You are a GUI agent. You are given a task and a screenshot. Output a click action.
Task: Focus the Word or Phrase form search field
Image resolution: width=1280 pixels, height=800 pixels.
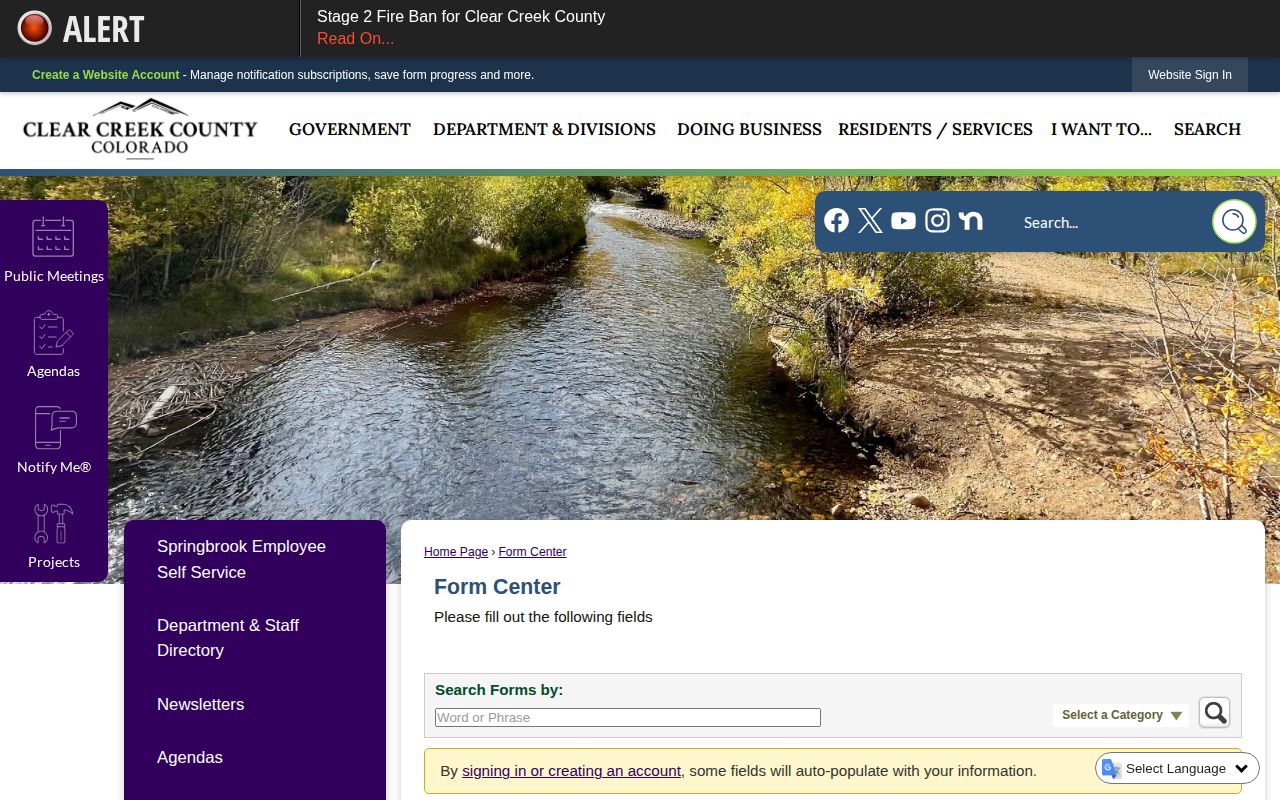pyautogui.click(x=628, y=717)
